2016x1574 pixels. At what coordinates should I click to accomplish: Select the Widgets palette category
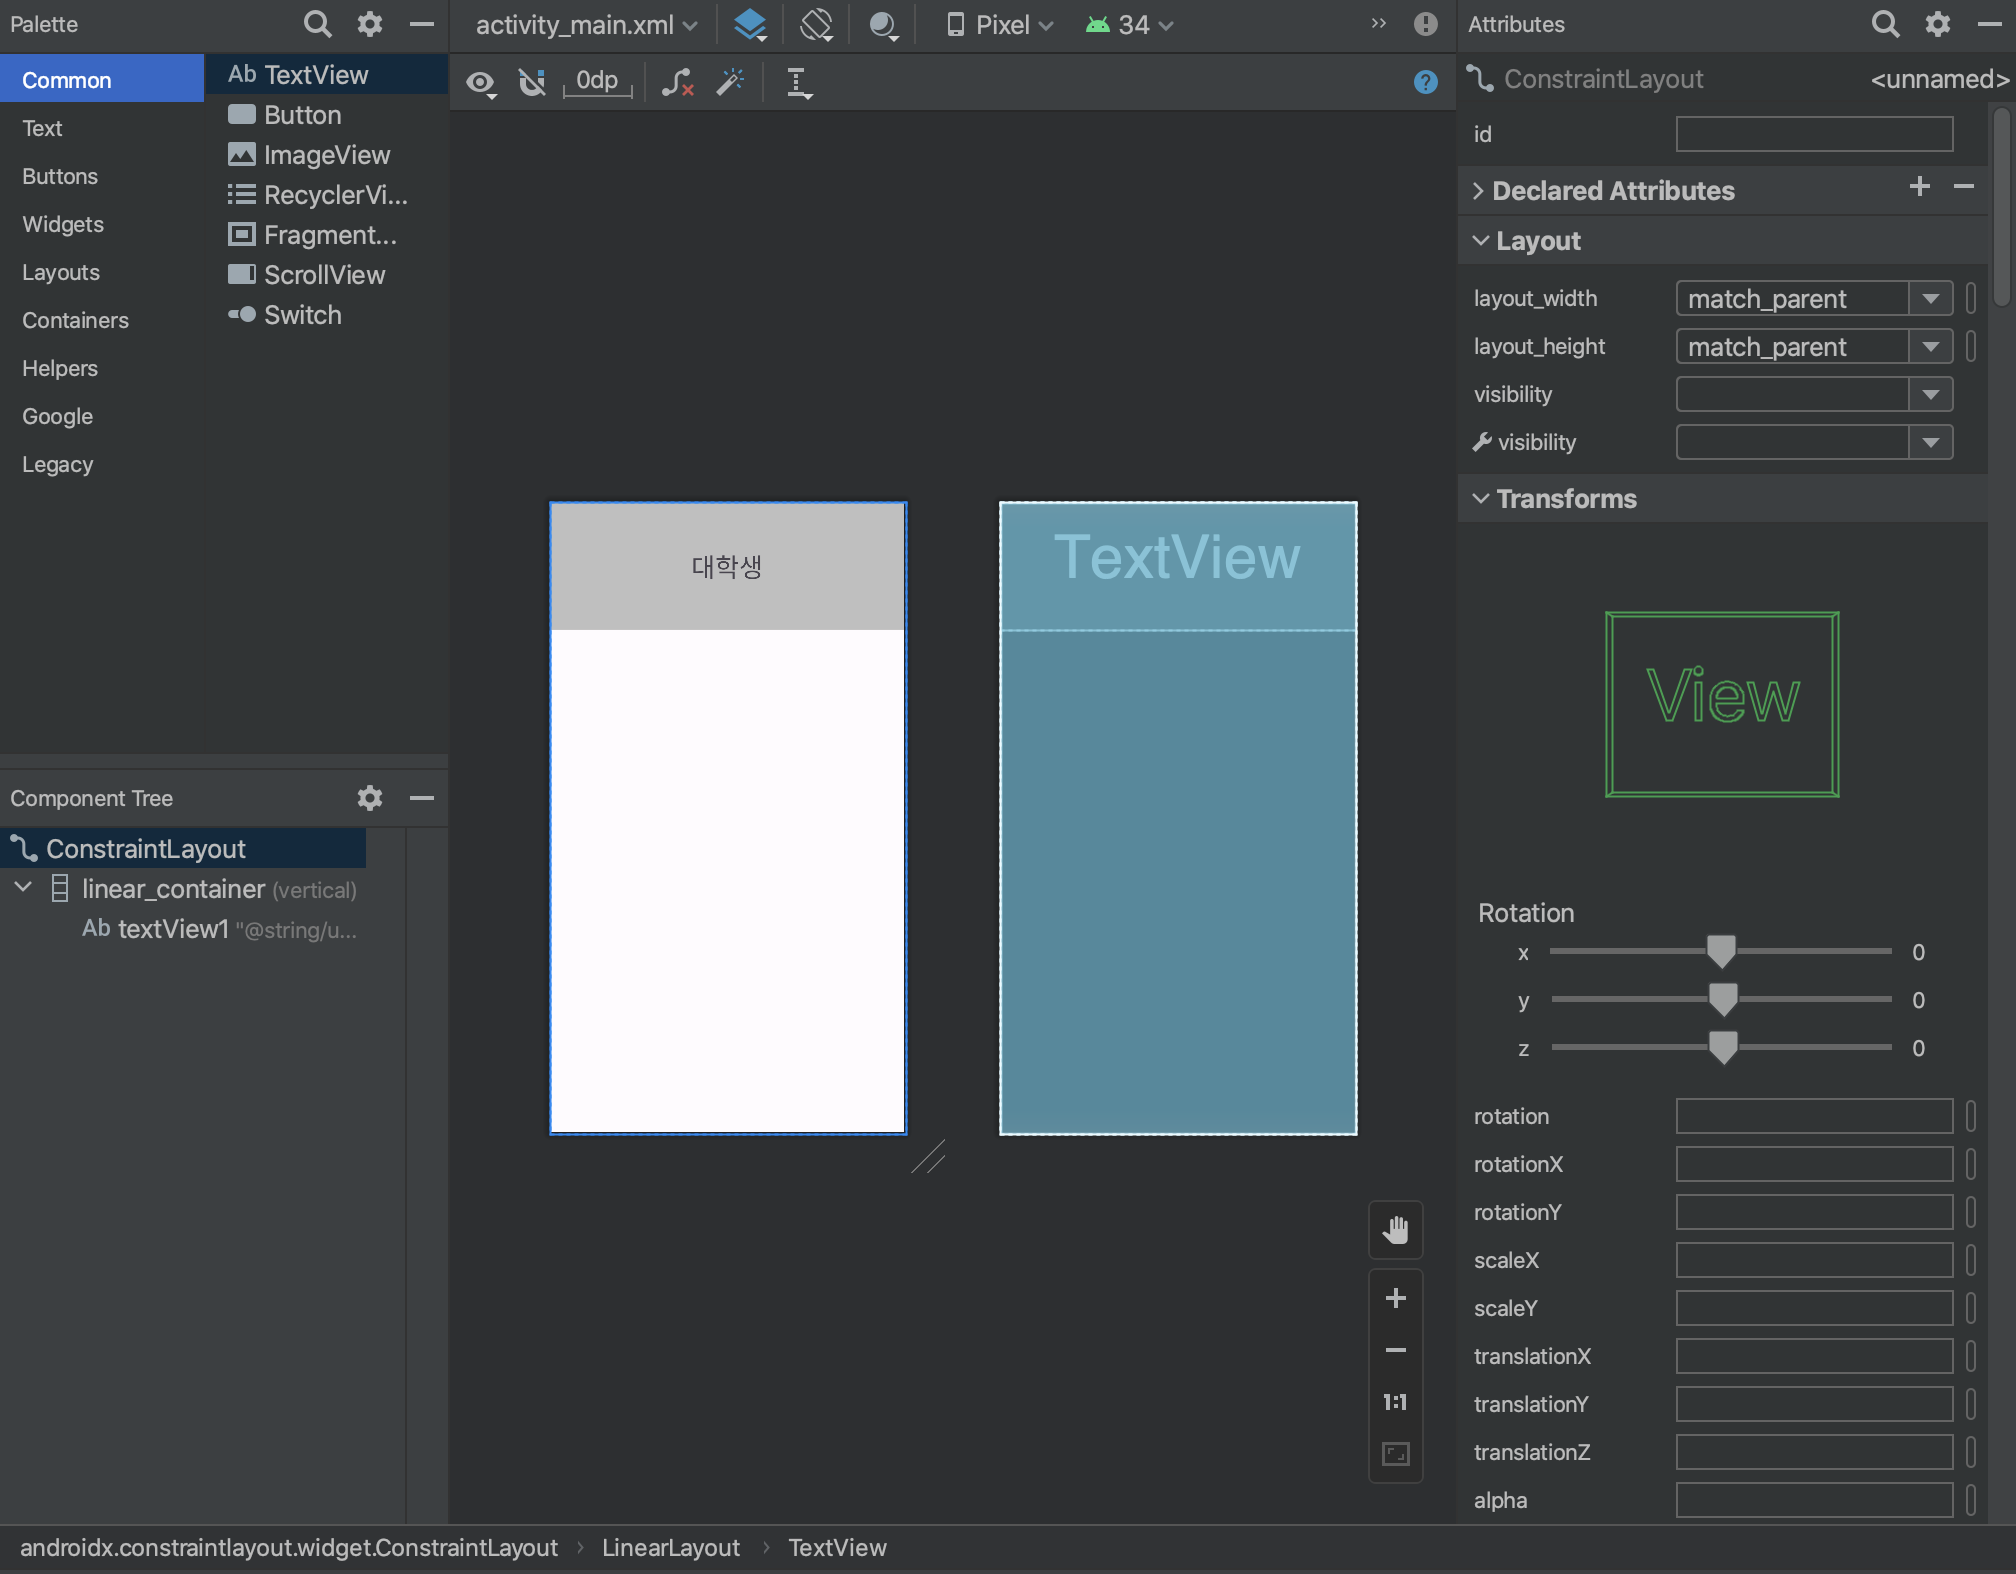[63, 224]
